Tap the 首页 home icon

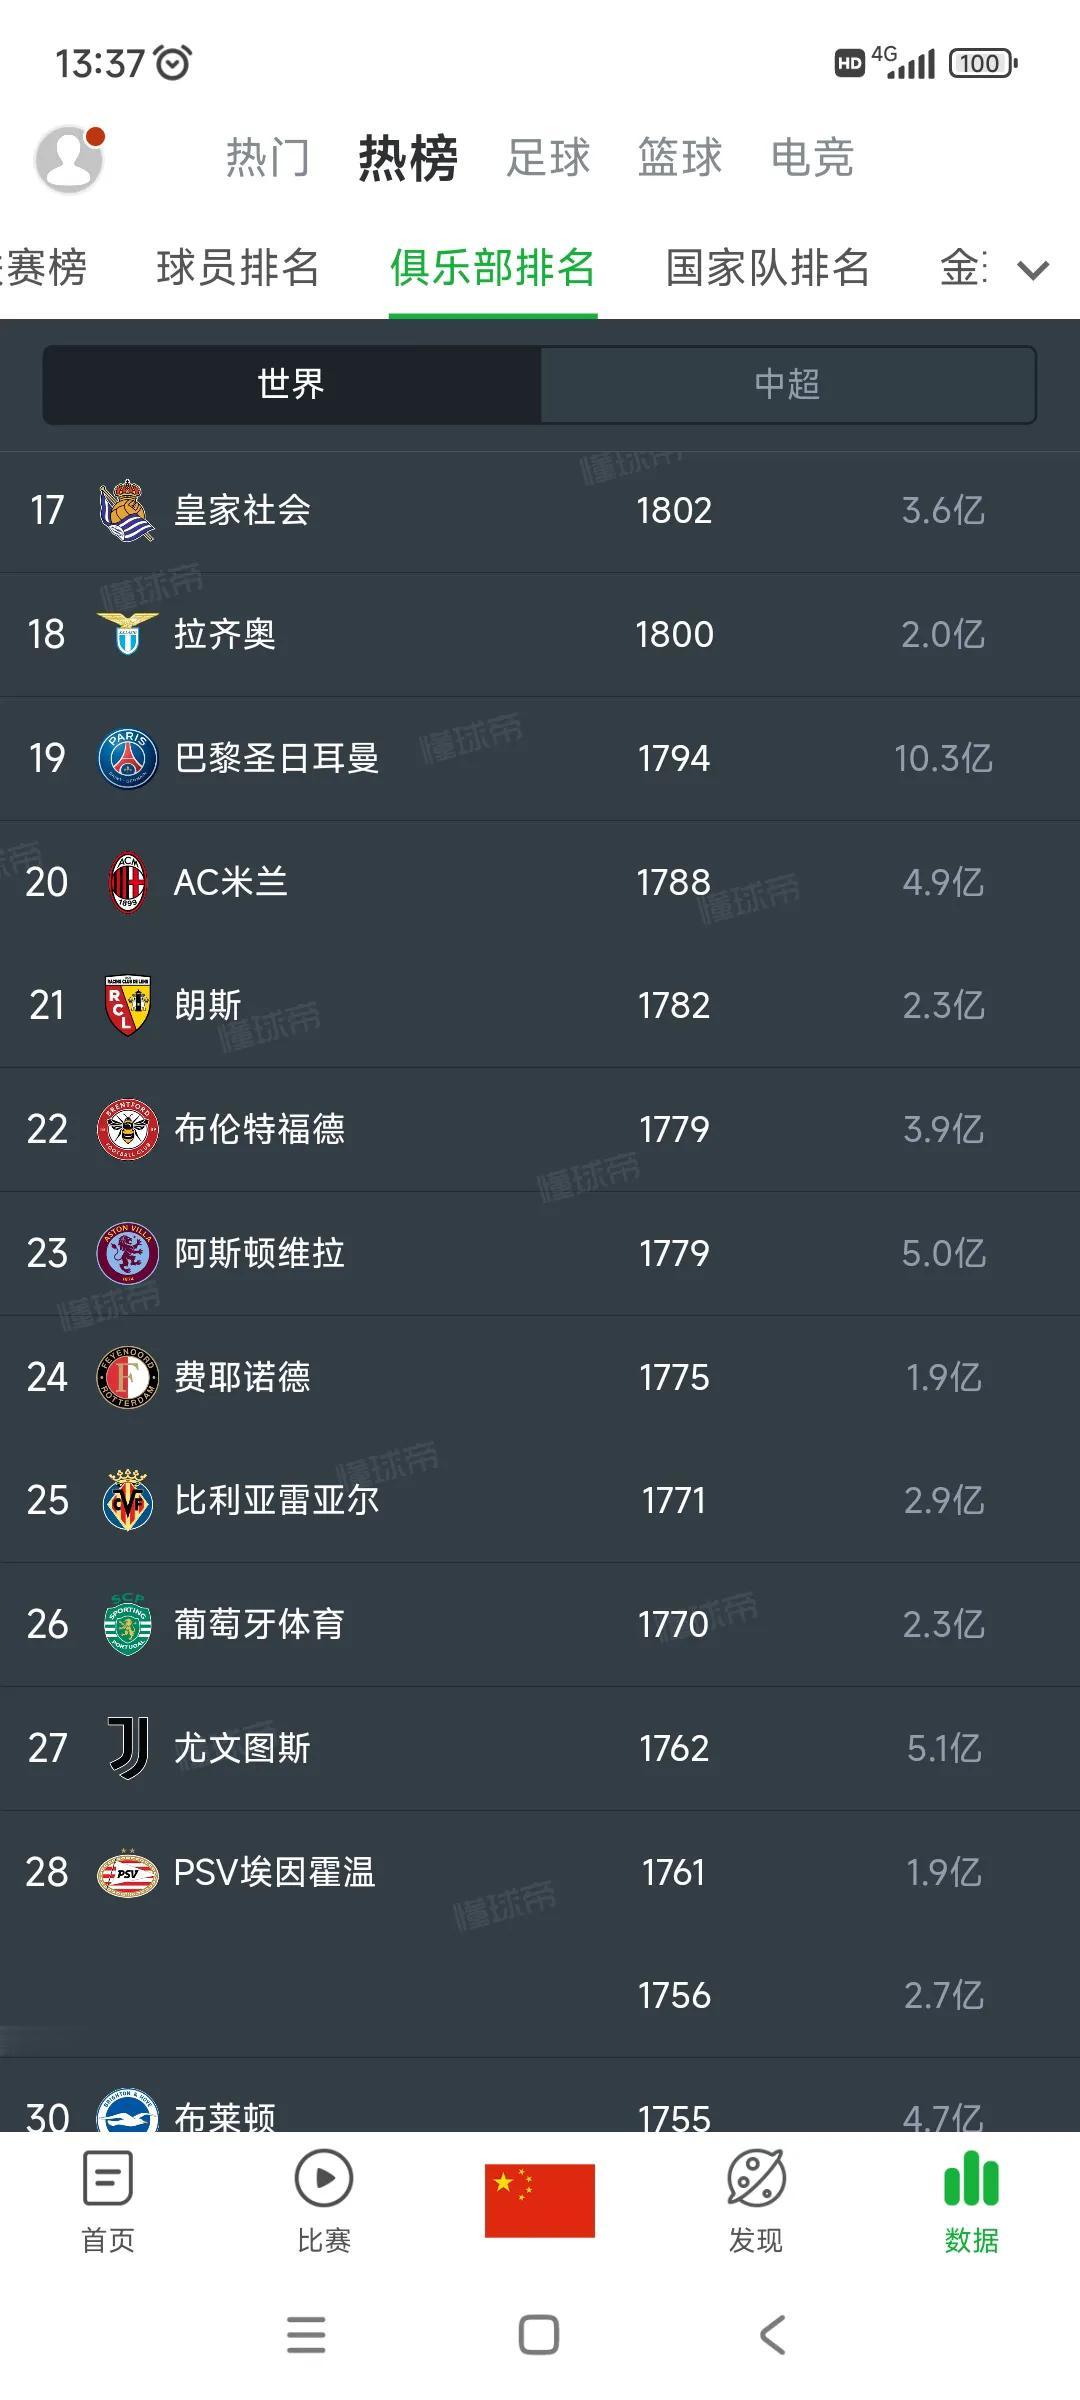[x=107, y=2178]
